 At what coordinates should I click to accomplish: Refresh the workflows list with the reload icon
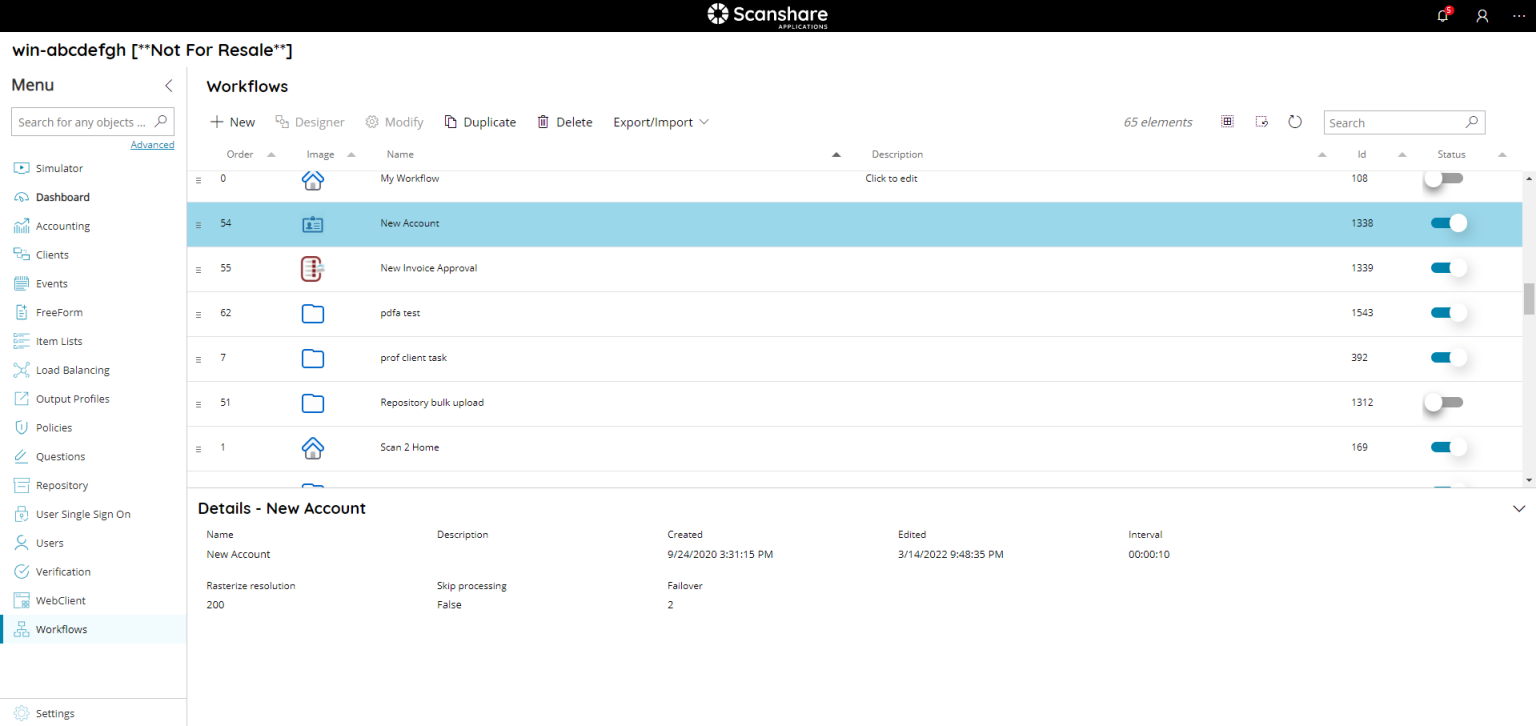[1295, 120]
